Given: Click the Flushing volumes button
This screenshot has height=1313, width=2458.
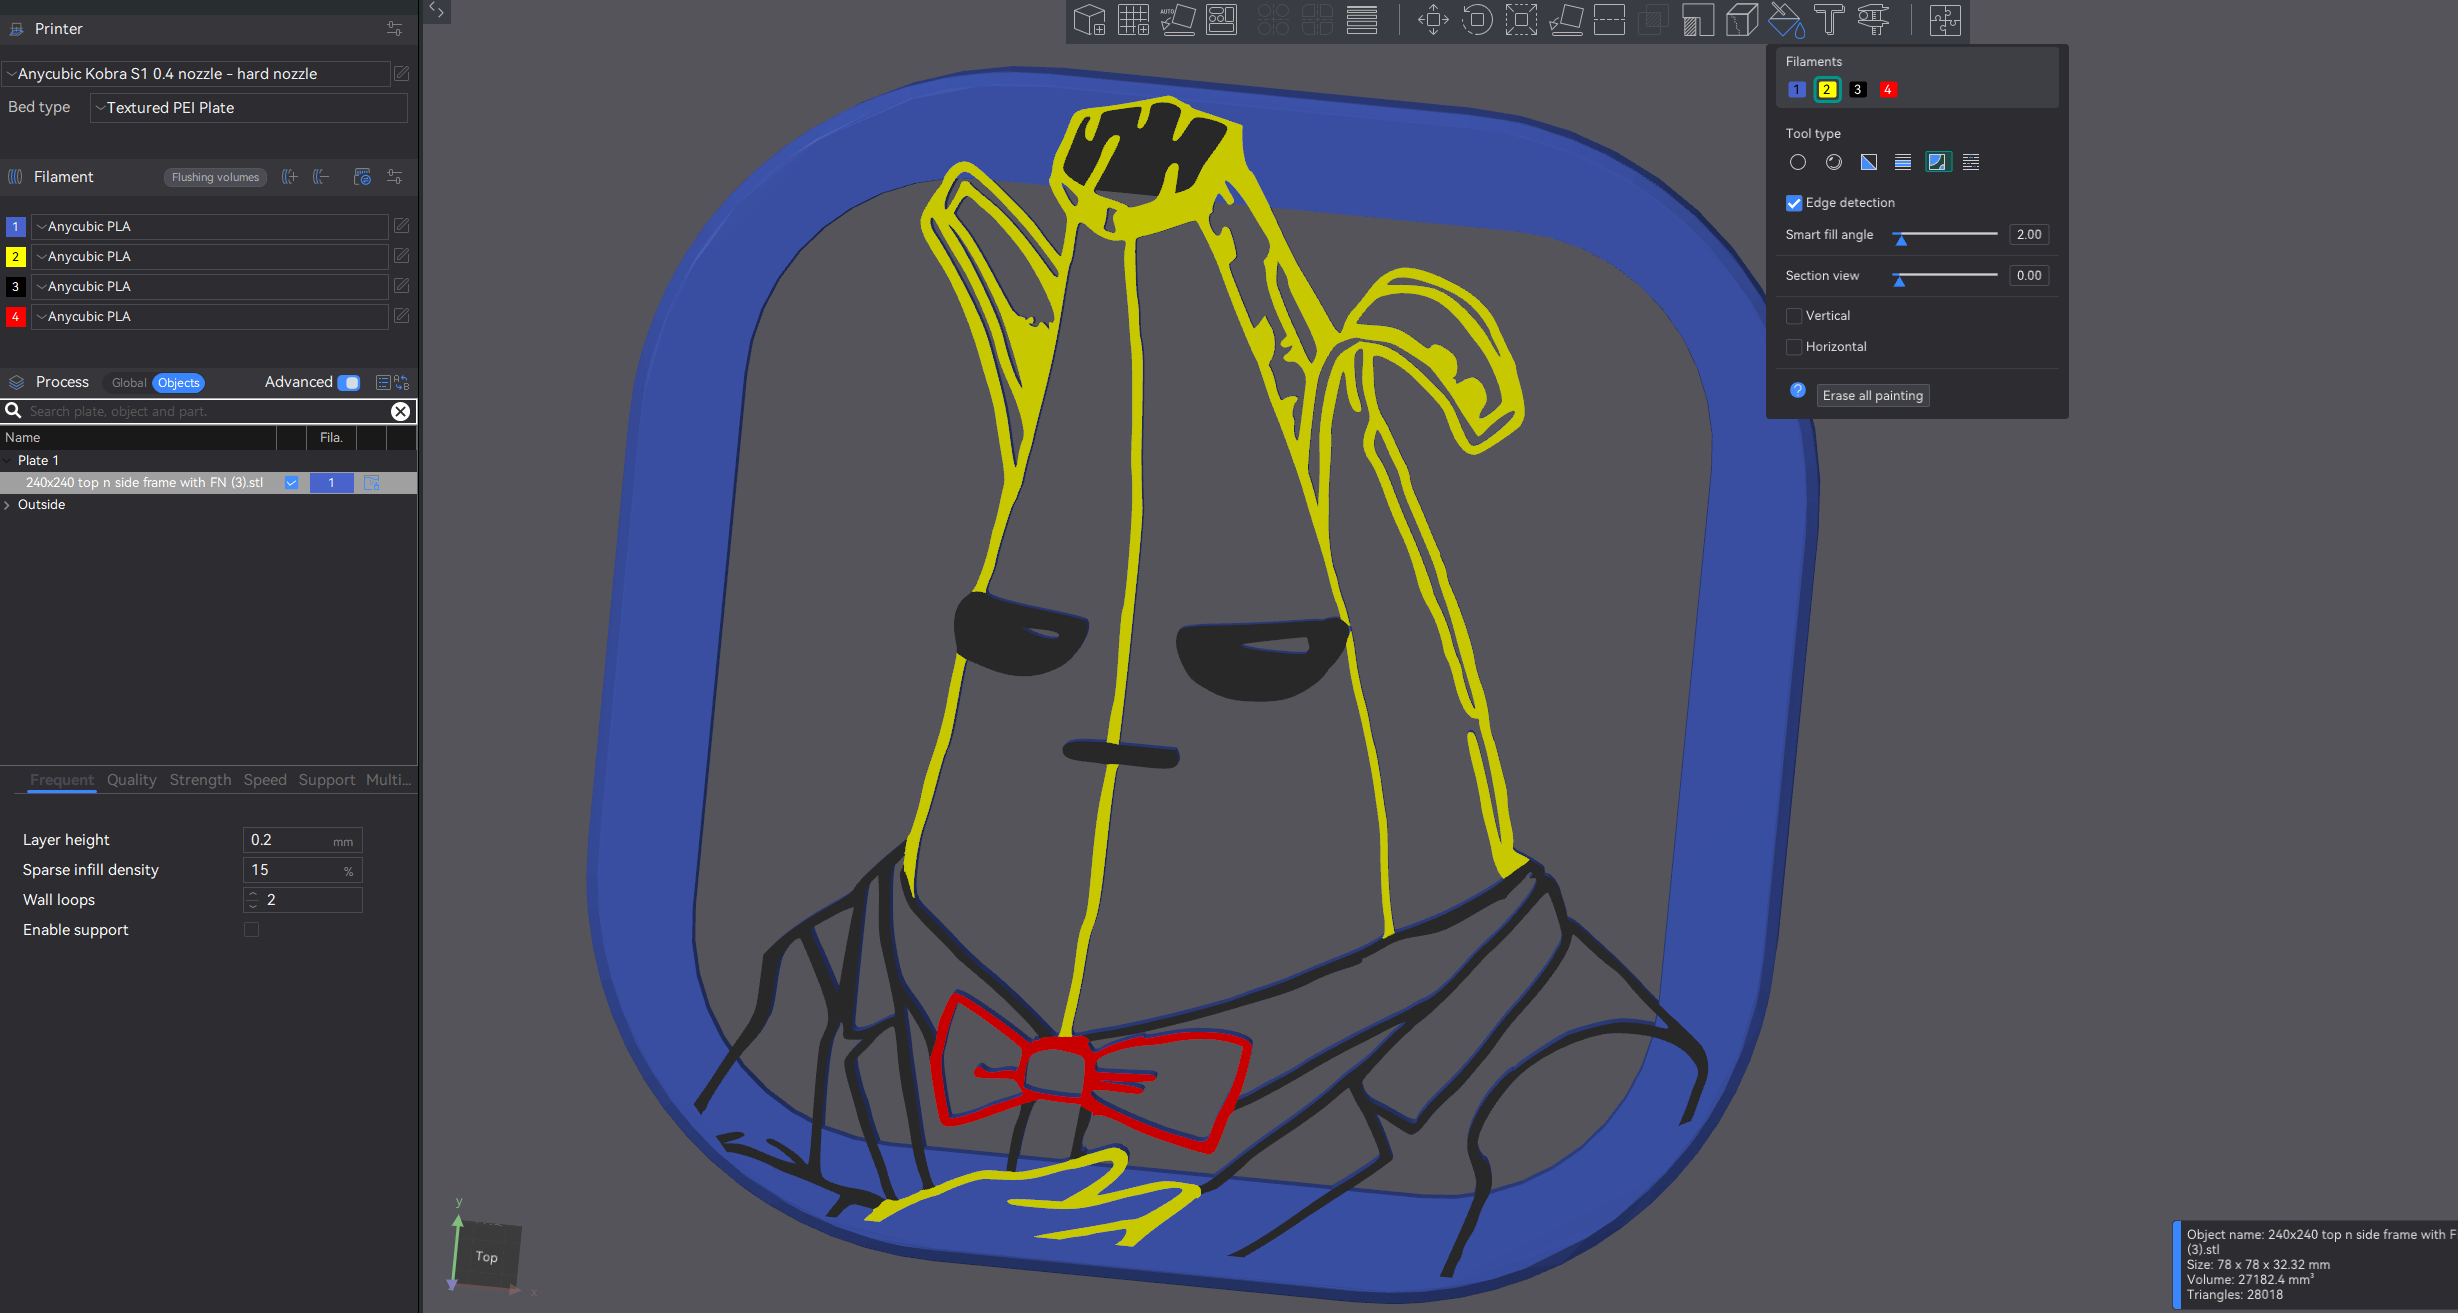Looking at the screenshot, I should (x=215, y=178).
